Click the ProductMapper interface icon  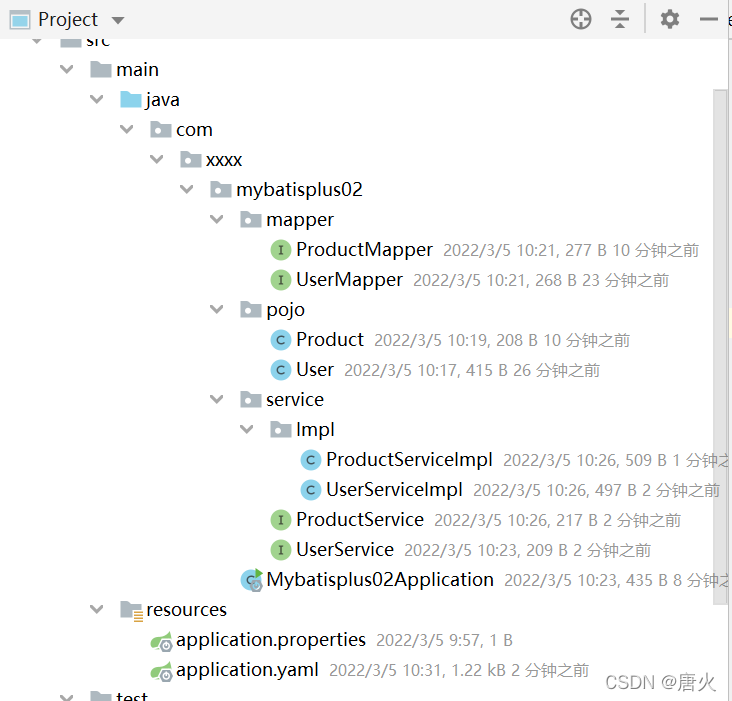pos(281,250)
